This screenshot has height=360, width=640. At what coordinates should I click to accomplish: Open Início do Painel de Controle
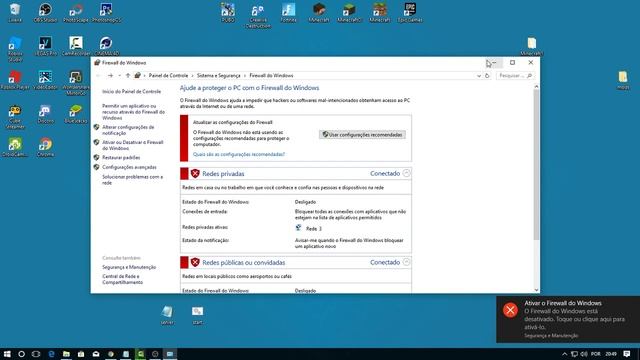tap(131, 91)
